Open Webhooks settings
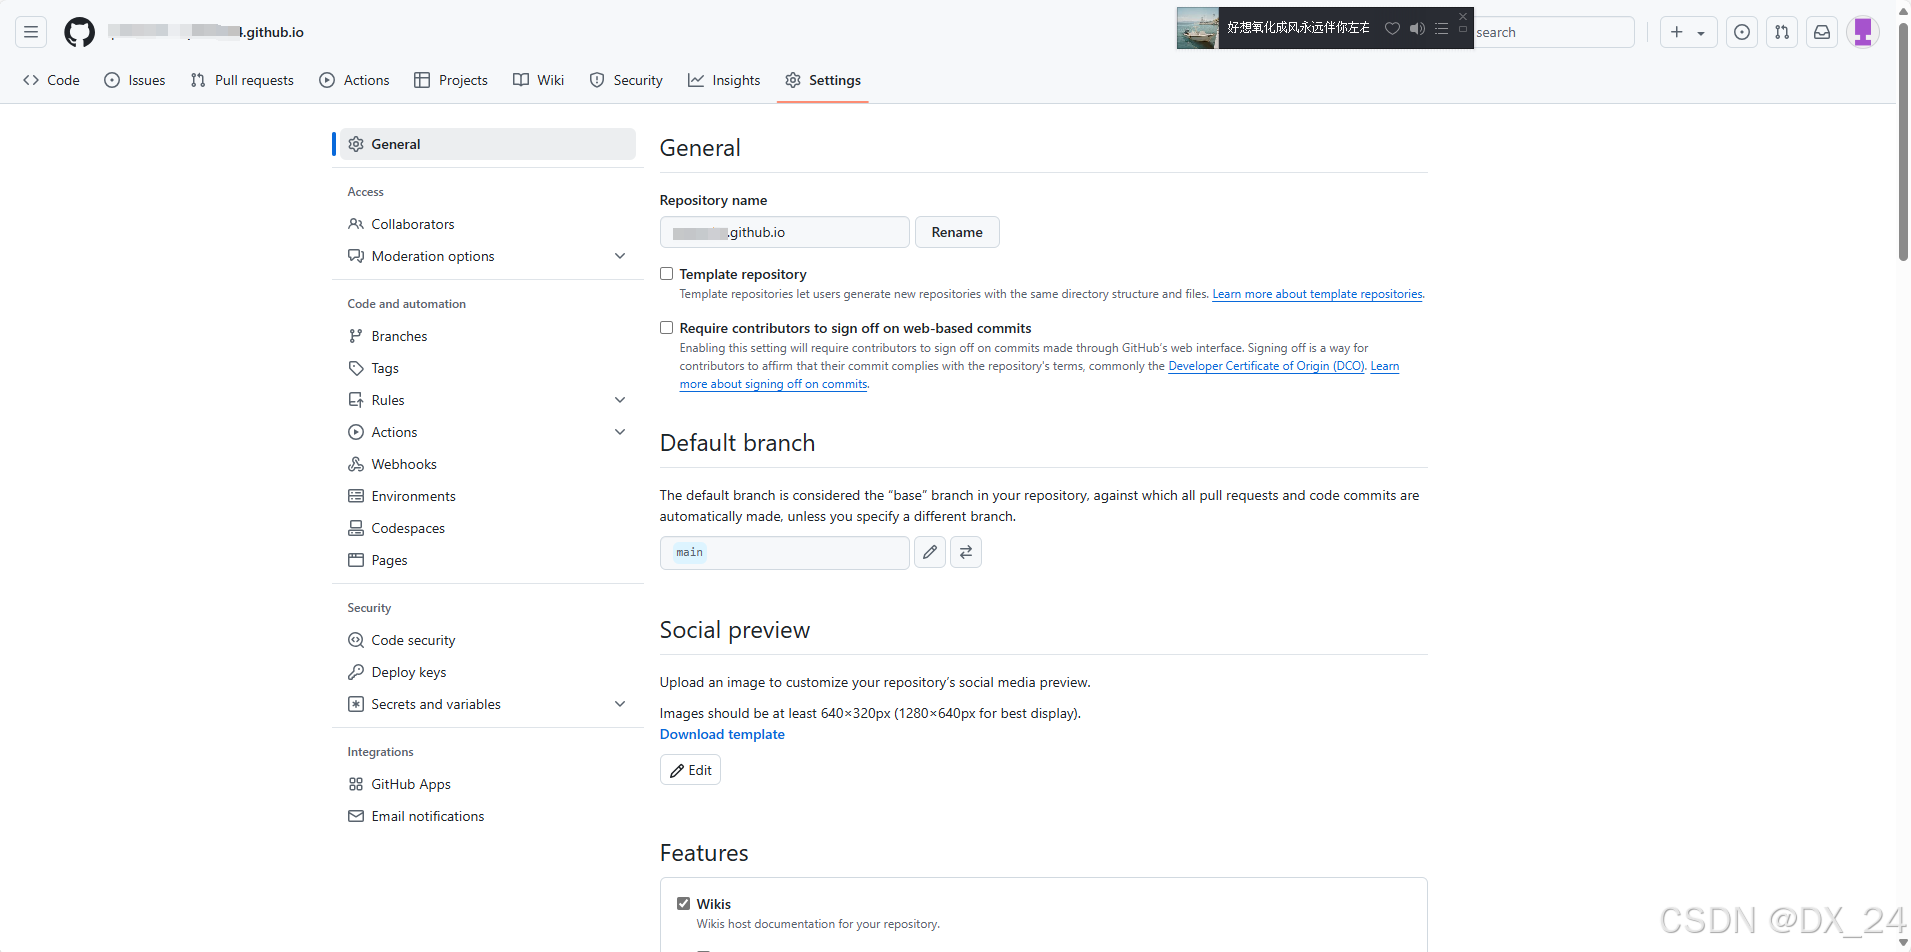Image resolution: width=1911 pixels, height=952 pixels. tap(488, 464)
